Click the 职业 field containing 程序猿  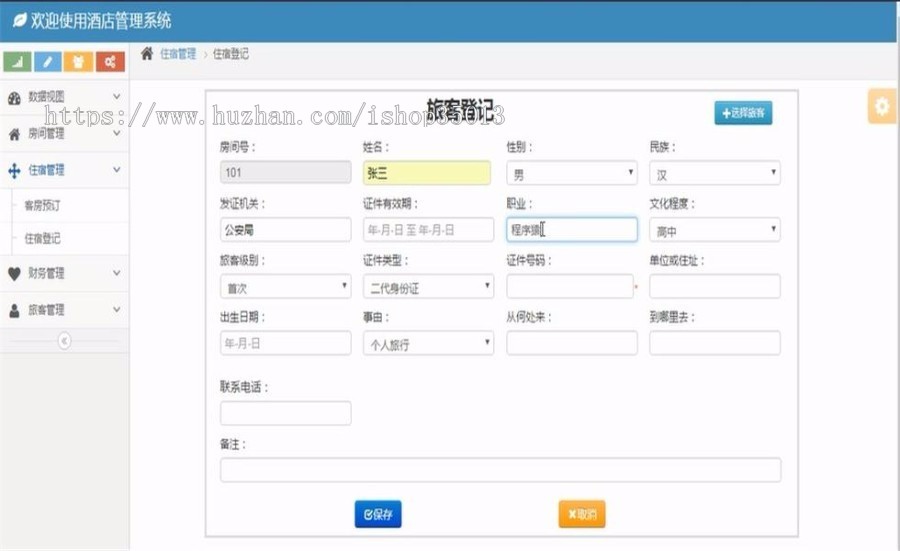[x=572, y=230]
